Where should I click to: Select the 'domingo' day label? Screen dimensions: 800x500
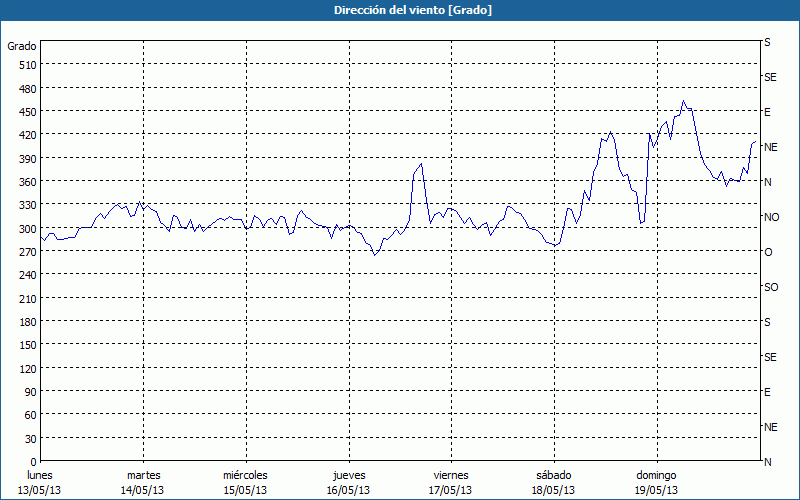pyautogui.click(x=656, y=475)
